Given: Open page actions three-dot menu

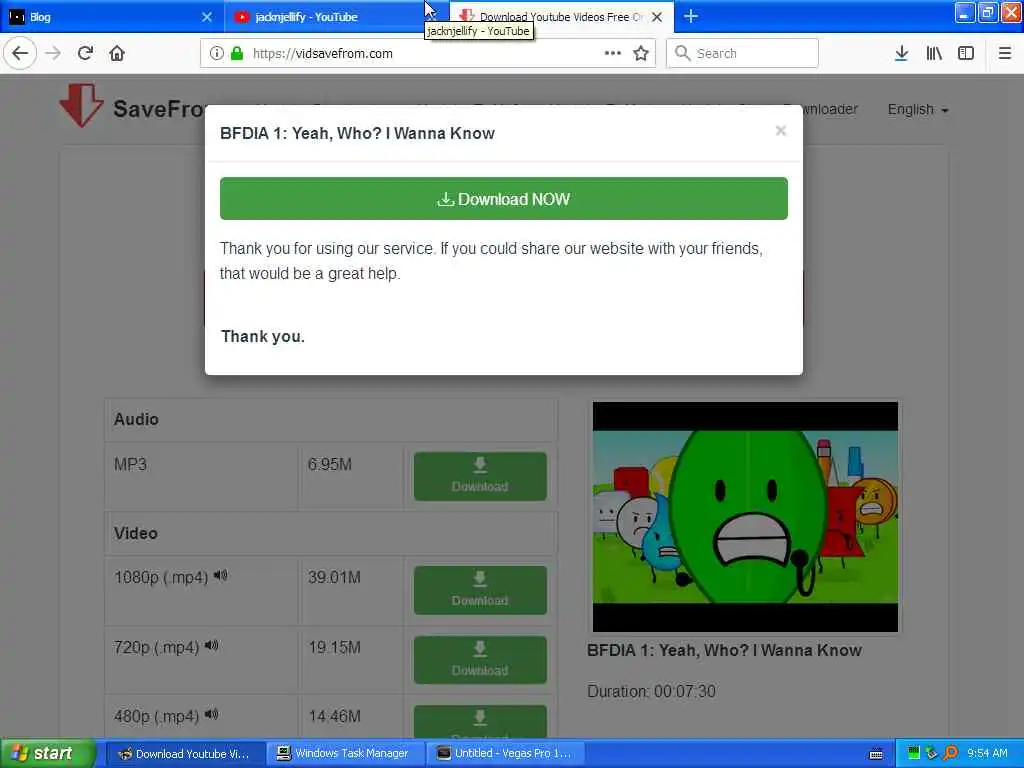Looking at the screenshot, I should [613, 53].
